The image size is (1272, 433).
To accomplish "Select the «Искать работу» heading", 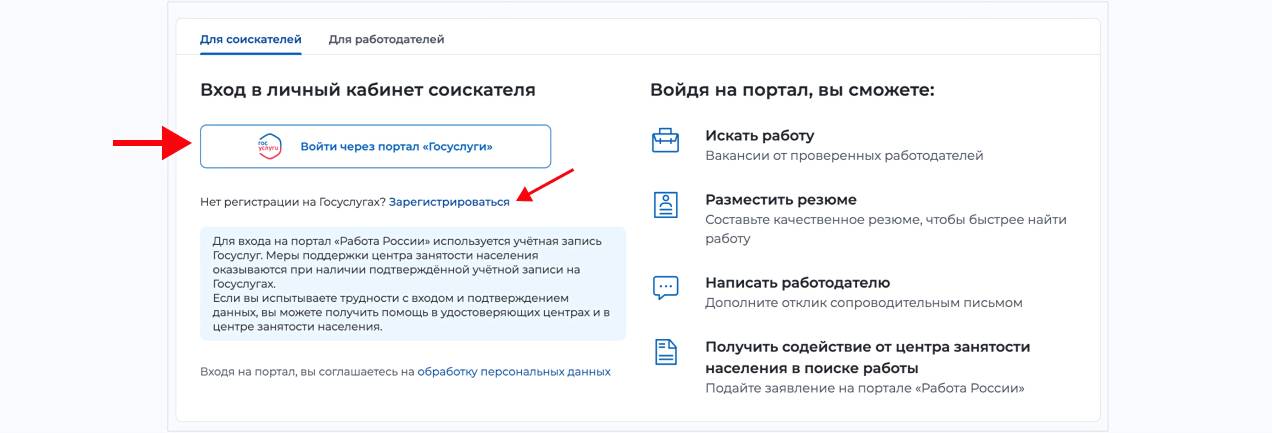I will tap(759, 135).
